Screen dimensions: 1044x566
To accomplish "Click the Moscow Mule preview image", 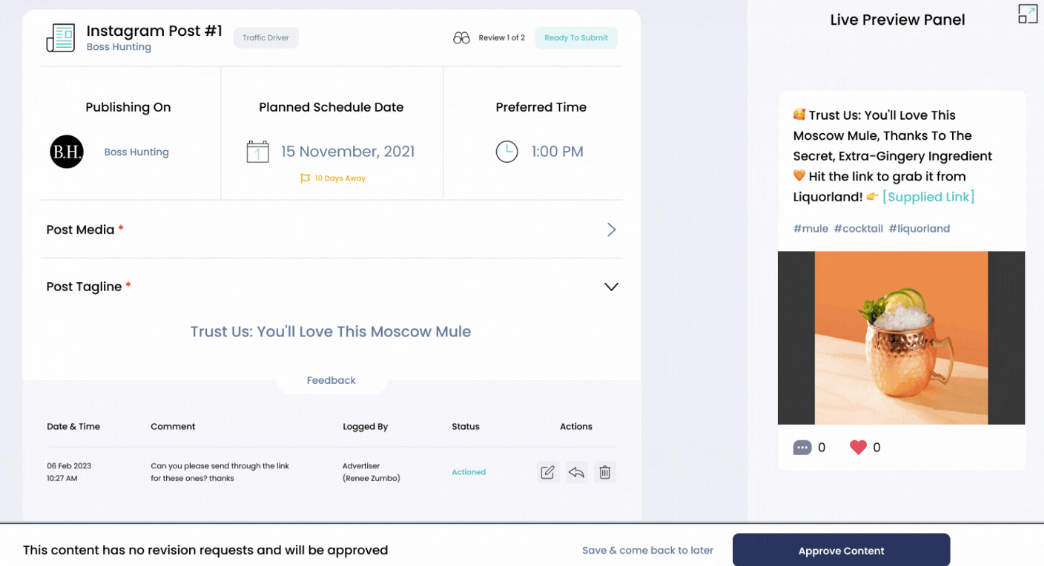I will [x=901, y=337].
